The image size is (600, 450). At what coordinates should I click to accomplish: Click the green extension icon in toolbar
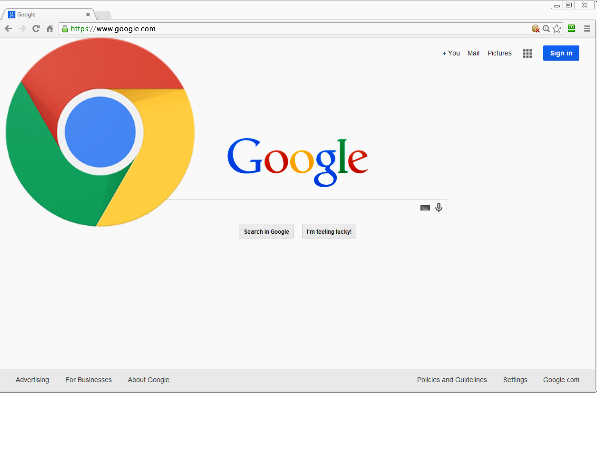tap(571, 29)
